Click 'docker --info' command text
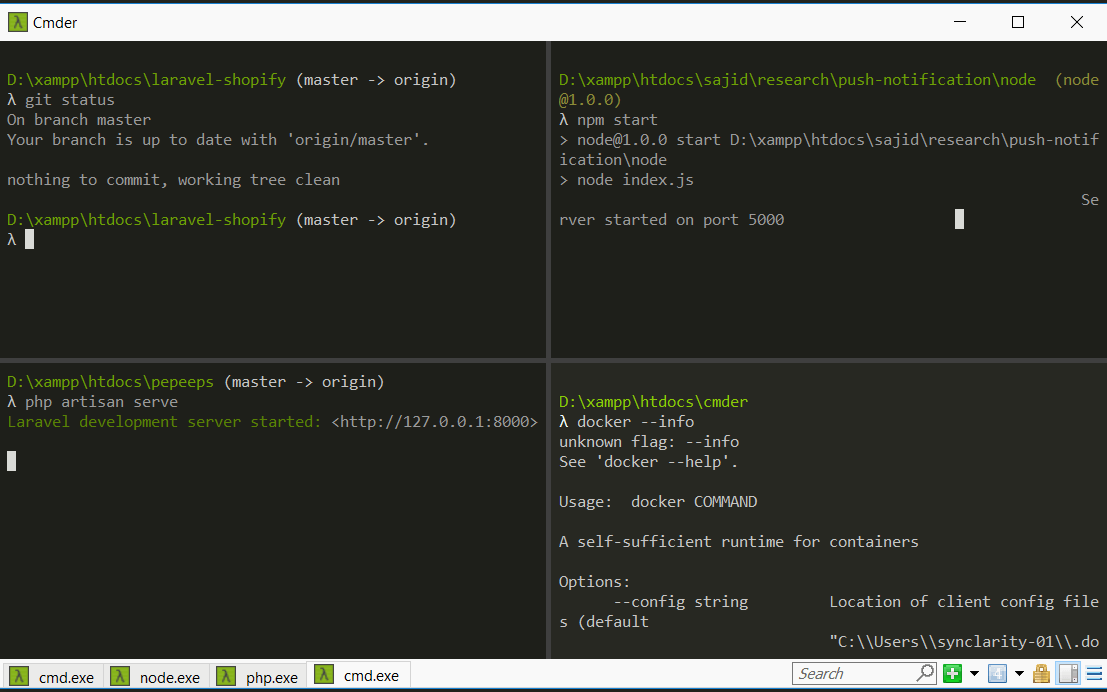The height and width of the screenshot is (692, 1107). coord(635,422)
